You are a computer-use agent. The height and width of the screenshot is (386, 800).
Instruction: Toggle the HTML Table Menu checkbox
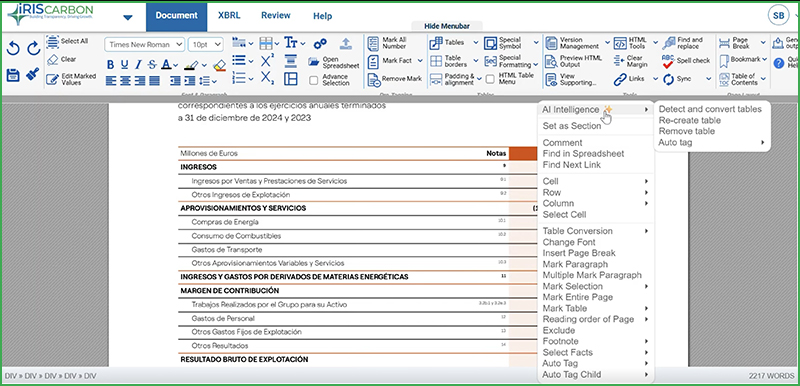(490, 79)
